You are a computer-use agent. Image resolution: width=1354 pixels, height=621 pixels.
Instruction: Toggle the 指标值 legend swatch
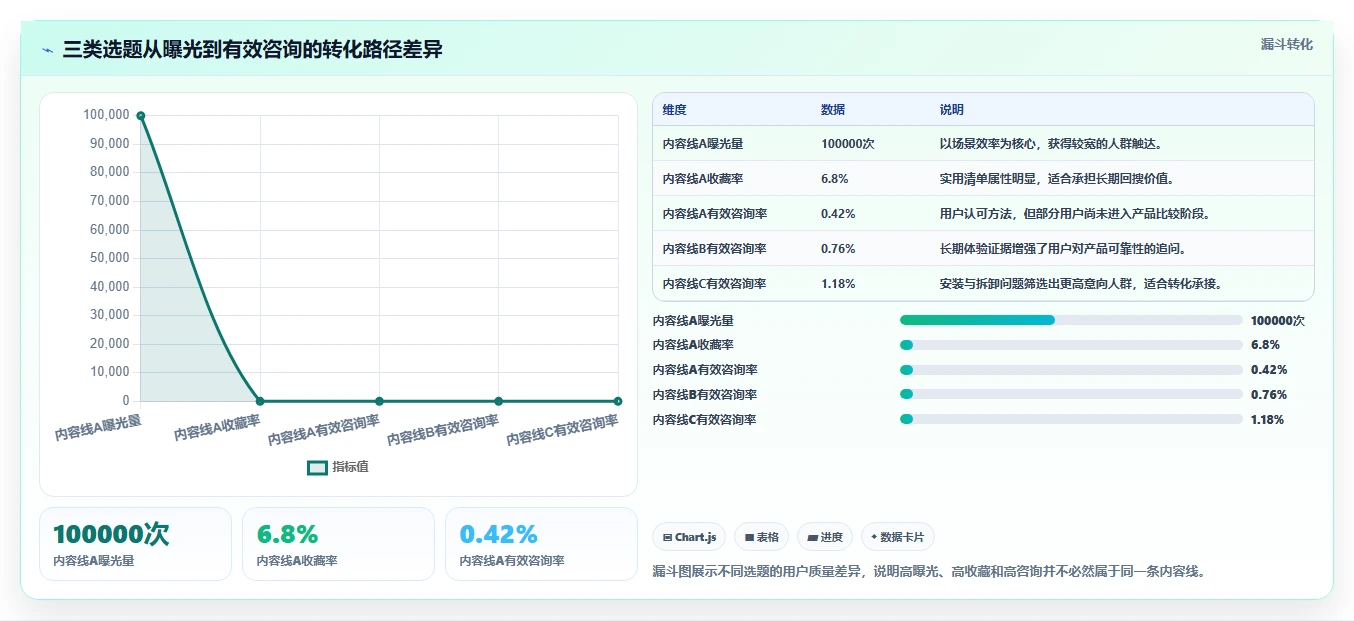click(317, 467)
